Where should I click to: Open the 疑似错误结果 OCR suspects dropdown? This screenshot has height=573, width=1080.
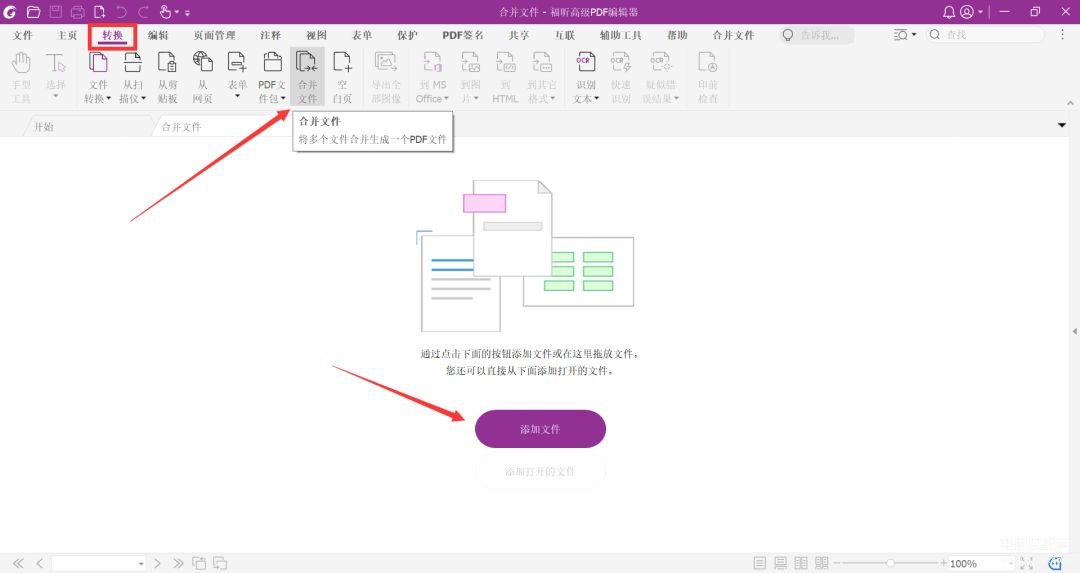pos(661,78)
